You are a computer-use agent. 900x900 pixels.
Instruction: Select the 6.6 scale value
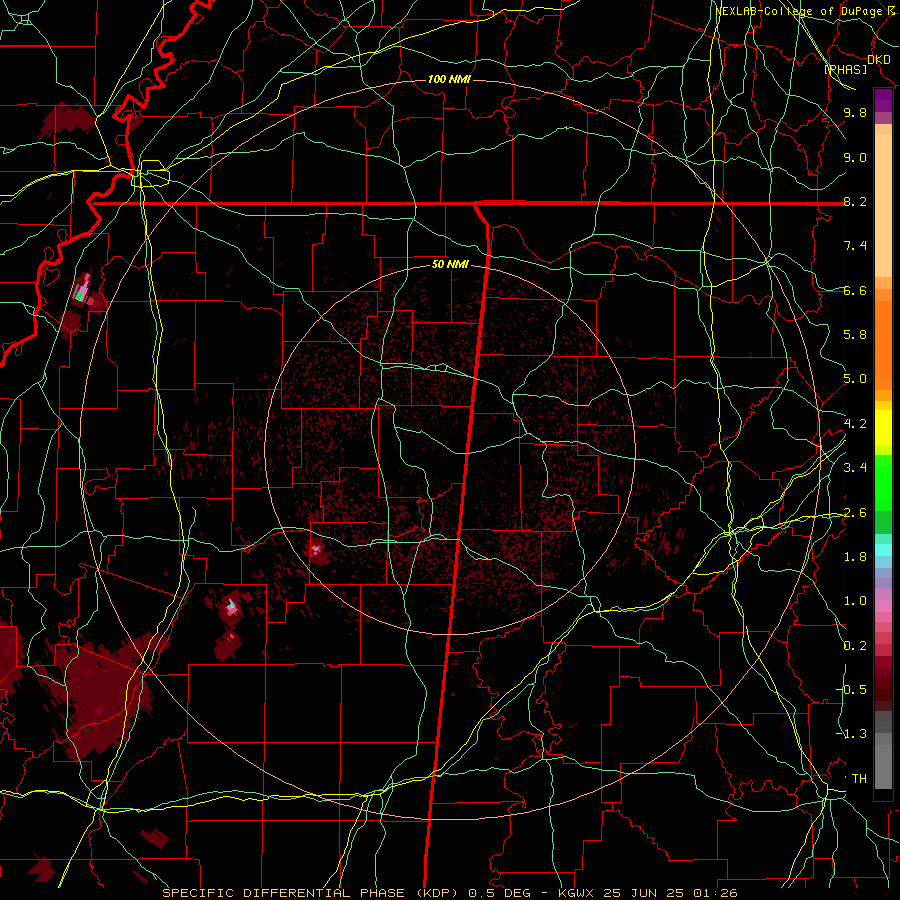coord(855,290)
